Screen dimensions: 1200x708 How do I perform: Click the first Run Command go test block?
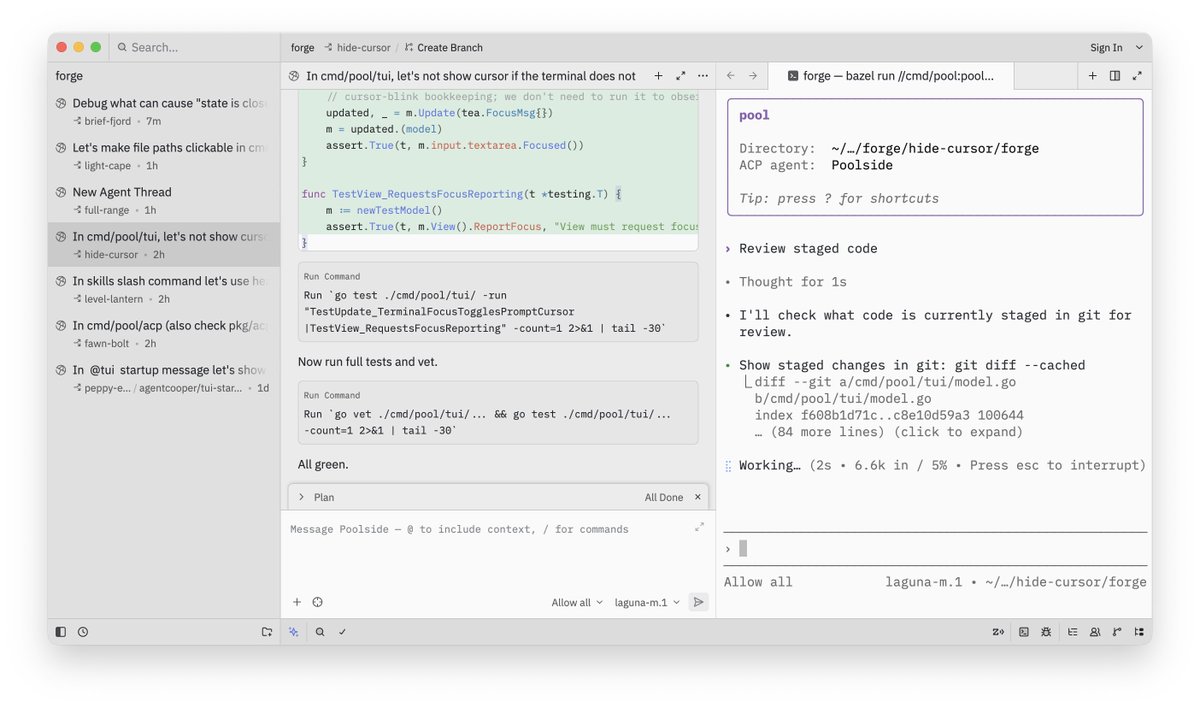498,304
